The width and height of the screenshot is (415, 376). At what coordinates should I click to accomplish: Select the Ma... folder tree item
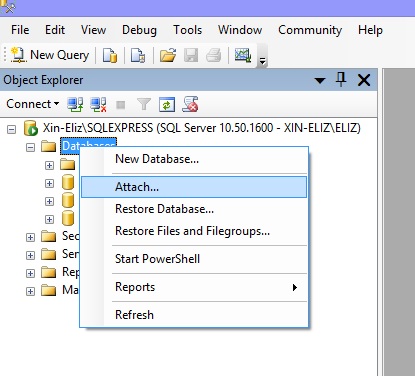tap(70, 290)
